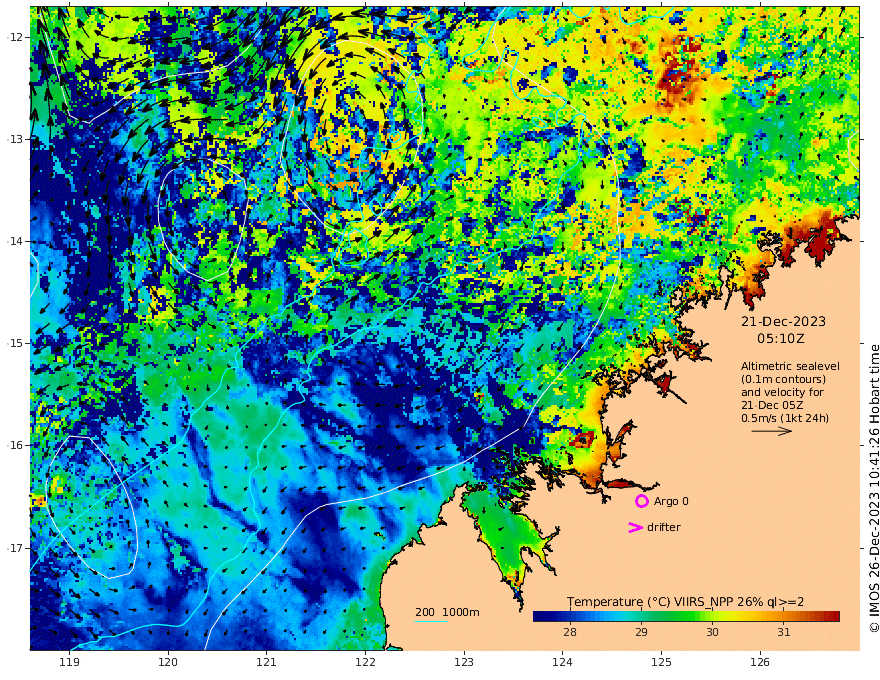This screenshot has width=880, height=680.
Task: Click the text '21 Dec 05Z'
Action: pos(772,405)
